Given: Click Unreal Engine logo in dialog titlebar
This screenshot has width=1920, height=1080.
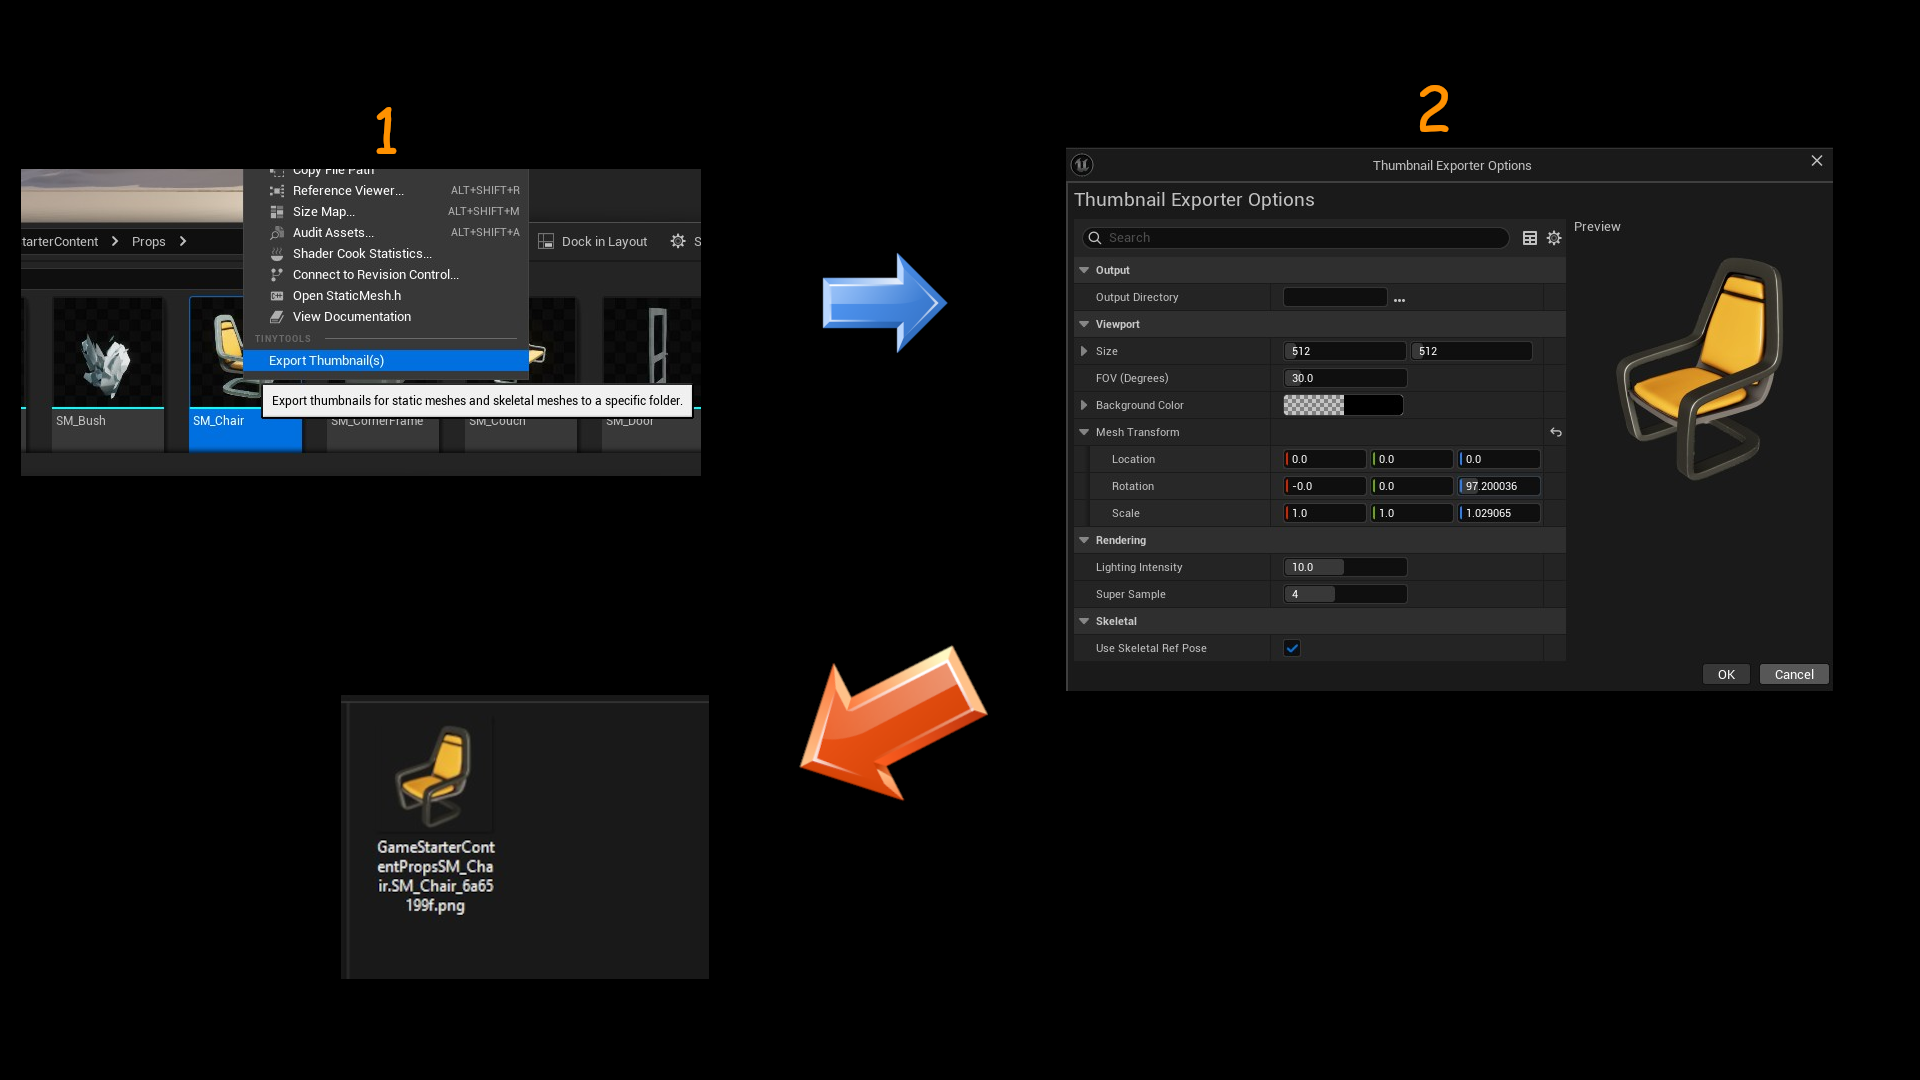Looking at the screenshot, I should click(x=1082, y=166).
